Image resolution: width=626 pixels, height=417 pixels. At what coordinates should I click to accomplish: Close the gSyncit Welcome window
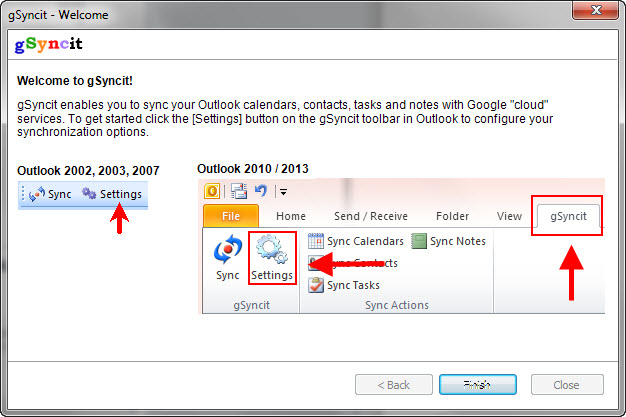[x=596, y=10]
